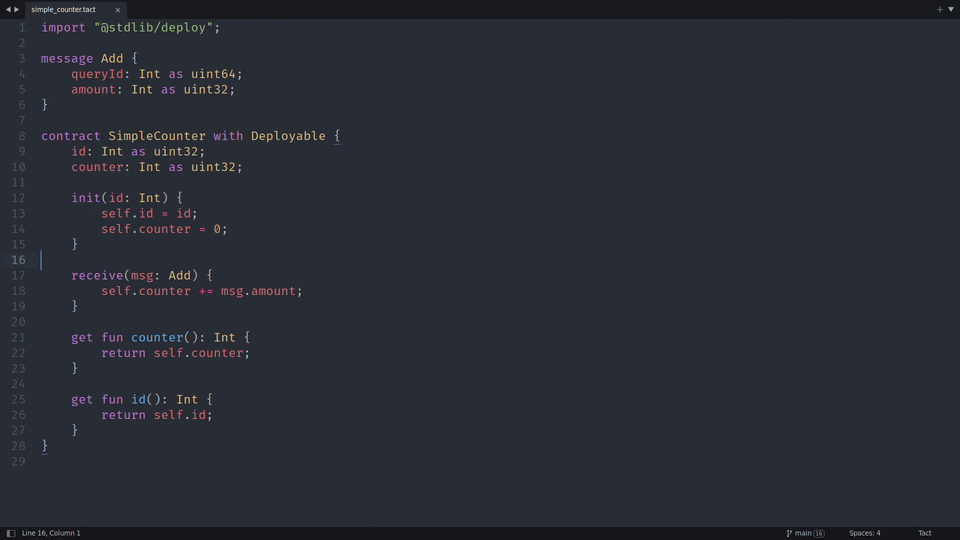Viewport: 960px width, 540px height.
Task: Toggle the side bar icon in status bar
Action: pos(10,533)
